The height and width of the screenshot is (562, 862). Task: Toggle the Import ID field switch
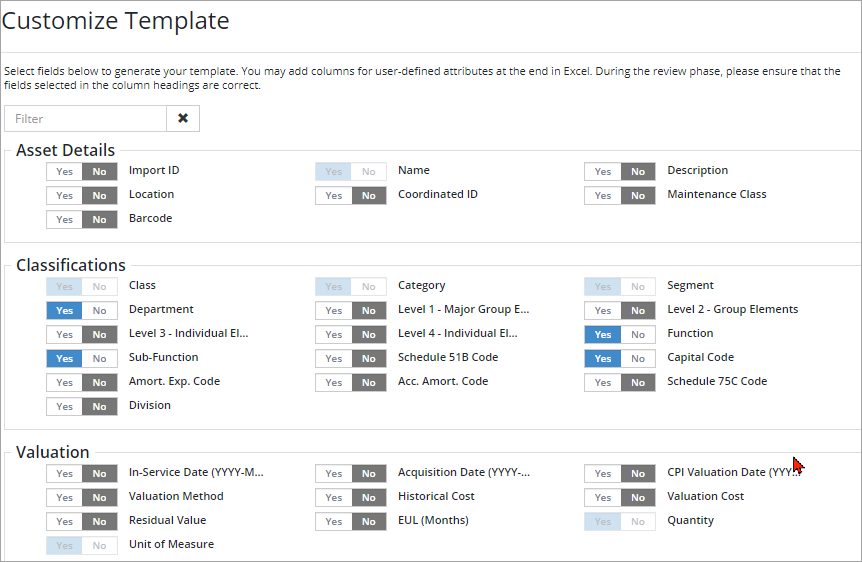point(81,171)
